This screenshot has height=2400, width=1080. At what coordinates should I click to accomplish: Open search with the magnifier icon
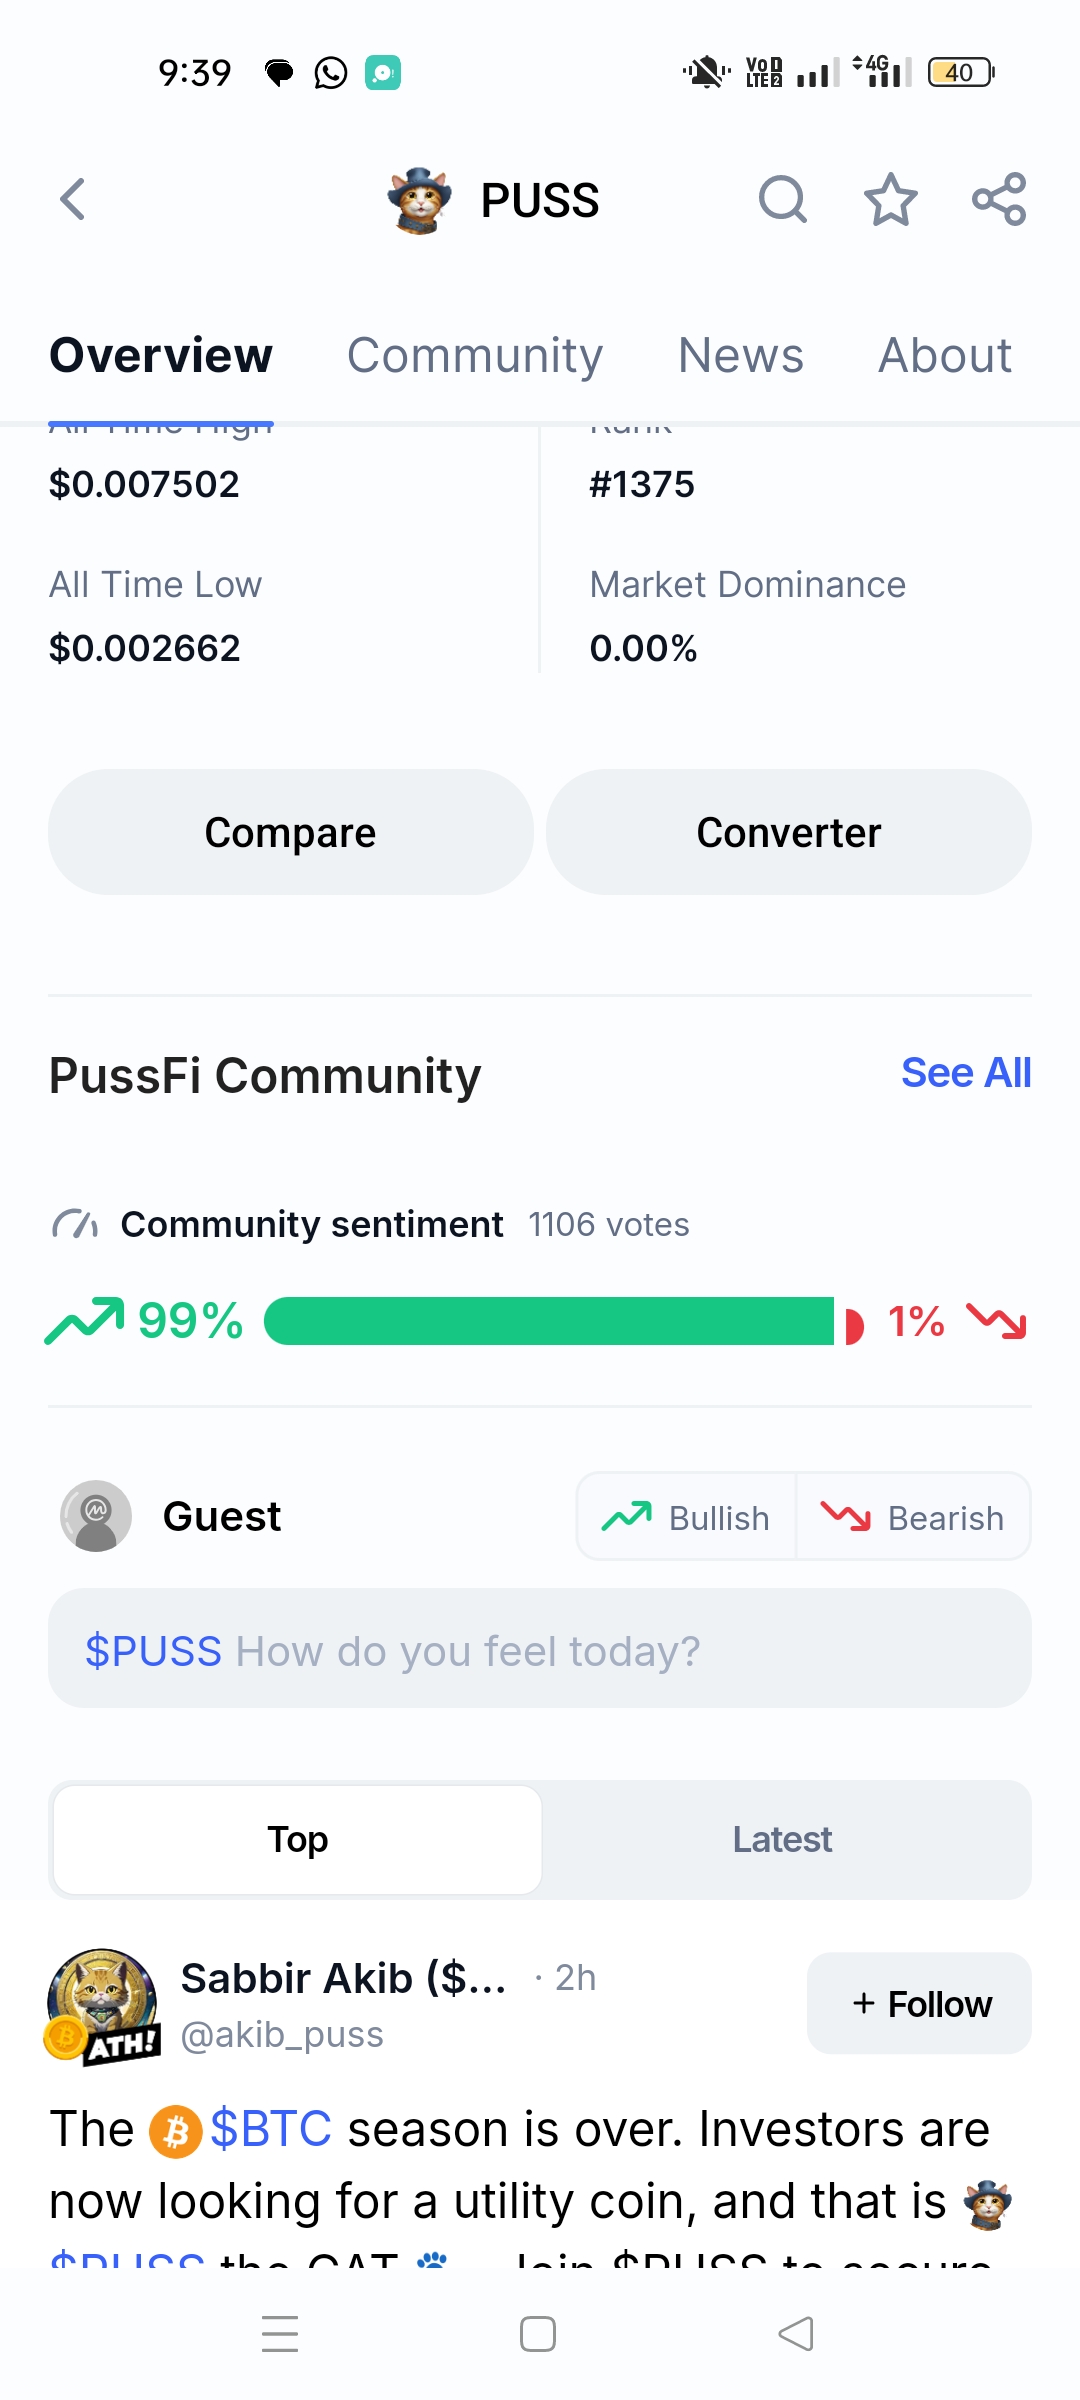click(782, 199)
